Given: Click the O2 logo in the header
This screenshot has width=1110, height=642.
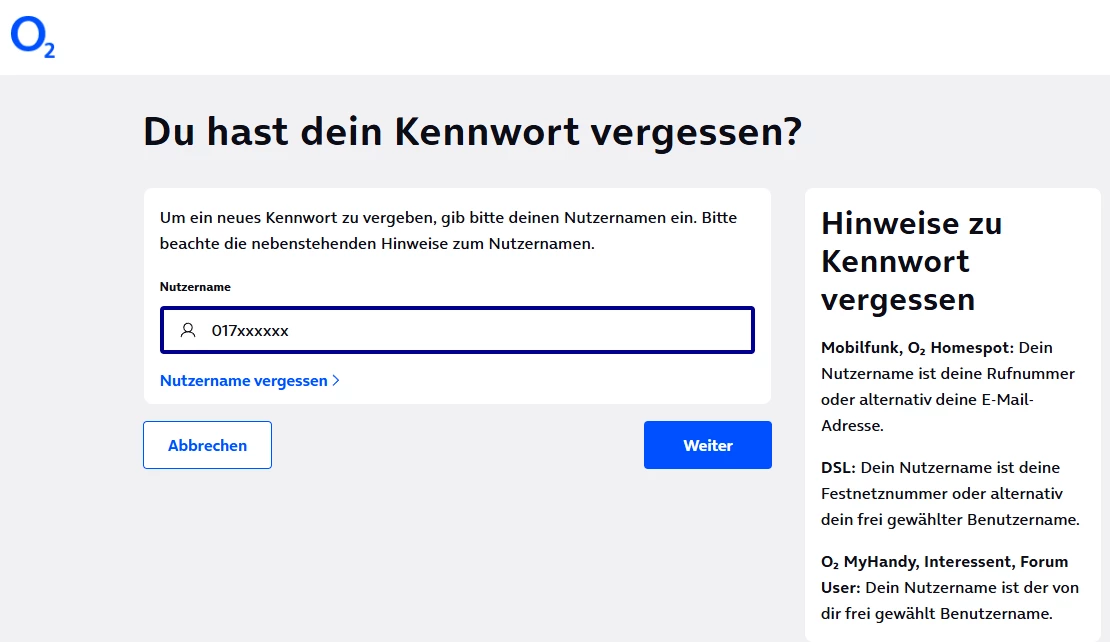Looking at the screenshot, I should [32, 37].
